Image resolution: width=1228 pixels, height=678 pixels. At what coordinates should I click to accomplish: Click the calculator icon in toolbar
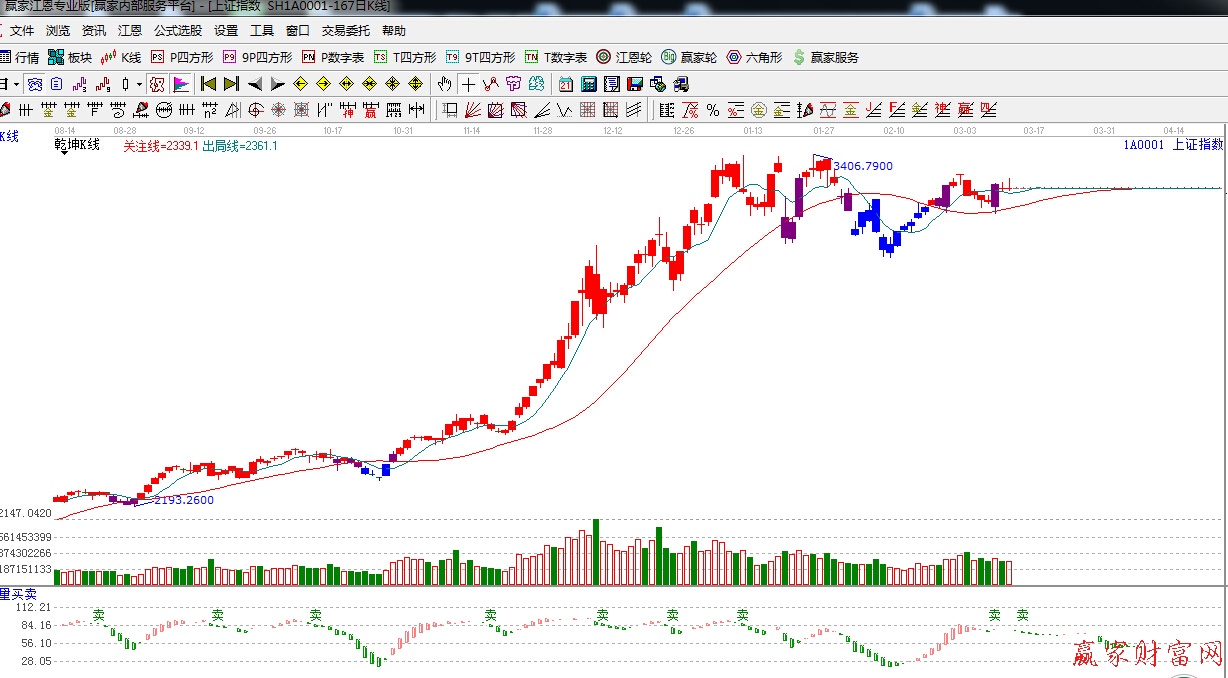589,84
